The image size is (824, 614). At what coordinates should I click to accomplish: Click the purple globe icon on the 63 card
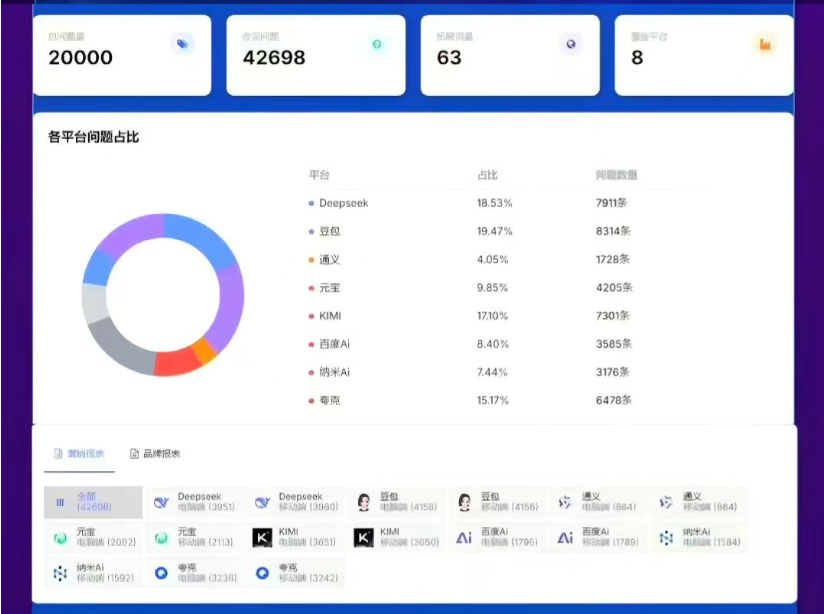pyautogui.click(x=571, y=44)
